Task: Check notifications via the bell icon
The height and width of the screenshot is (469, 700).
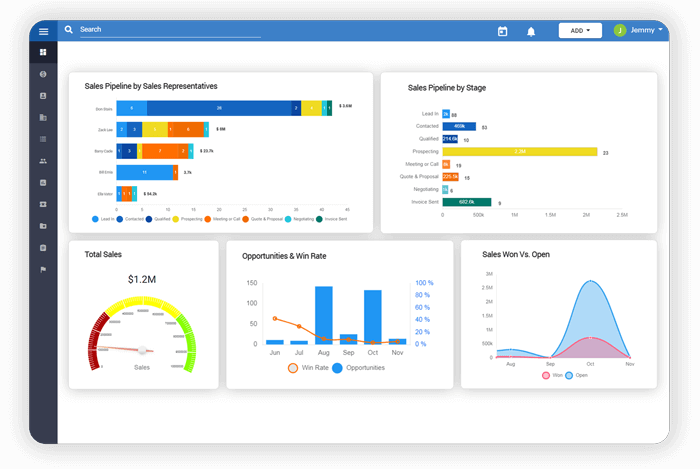Action: coord(531,31)
